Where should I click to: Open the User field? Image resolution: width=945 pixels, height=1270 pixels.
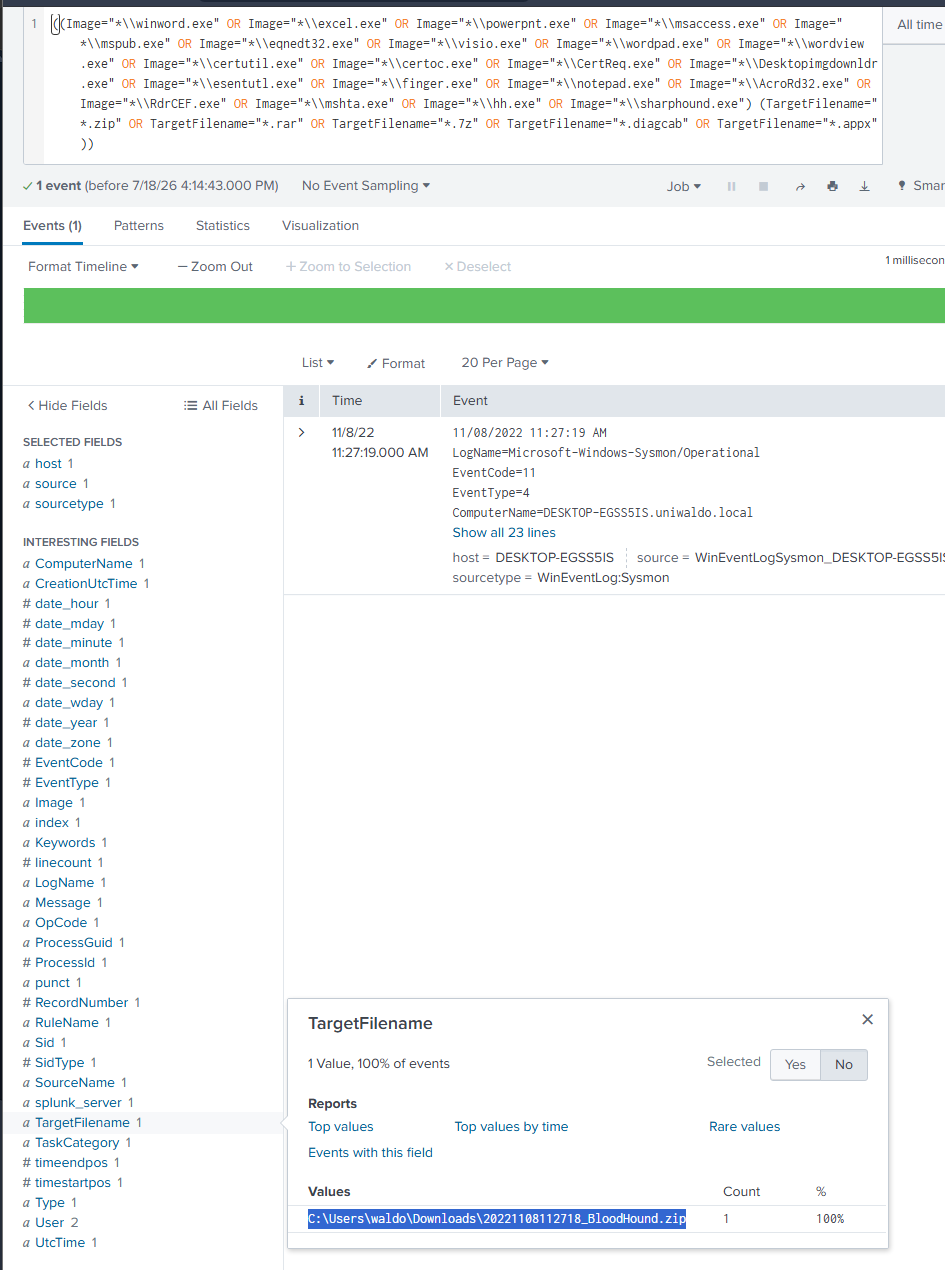(50, 1222)
